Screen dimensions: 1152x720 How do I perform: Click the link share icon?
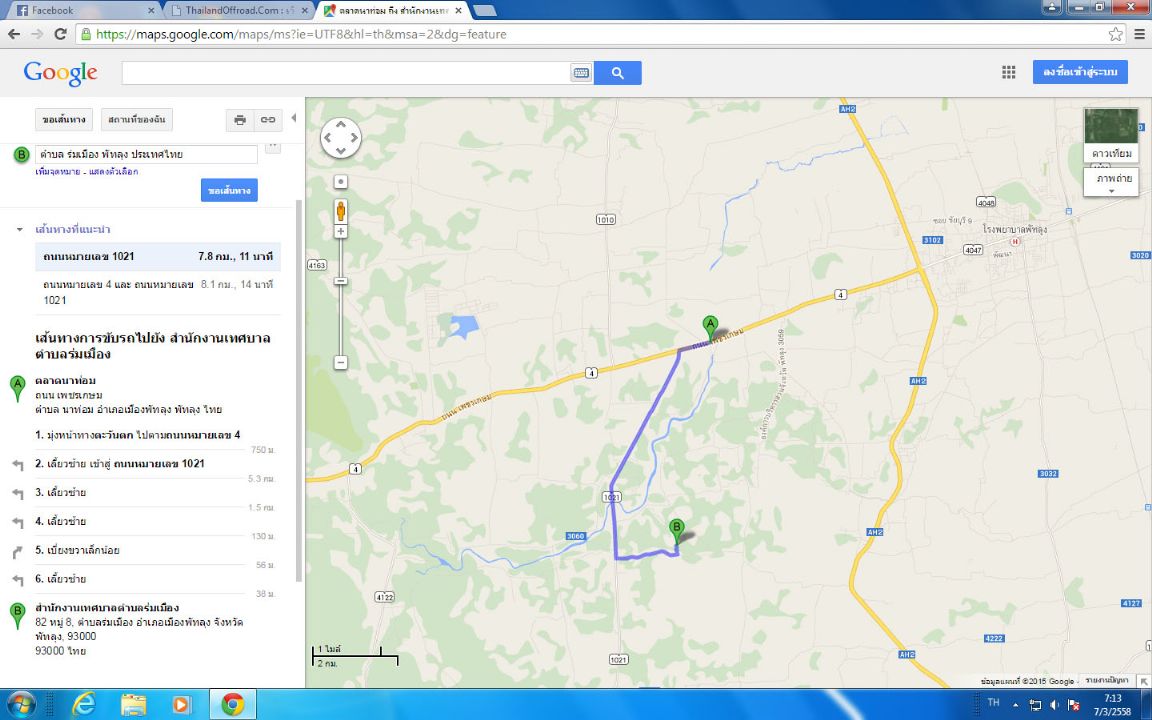coord(268,120)
